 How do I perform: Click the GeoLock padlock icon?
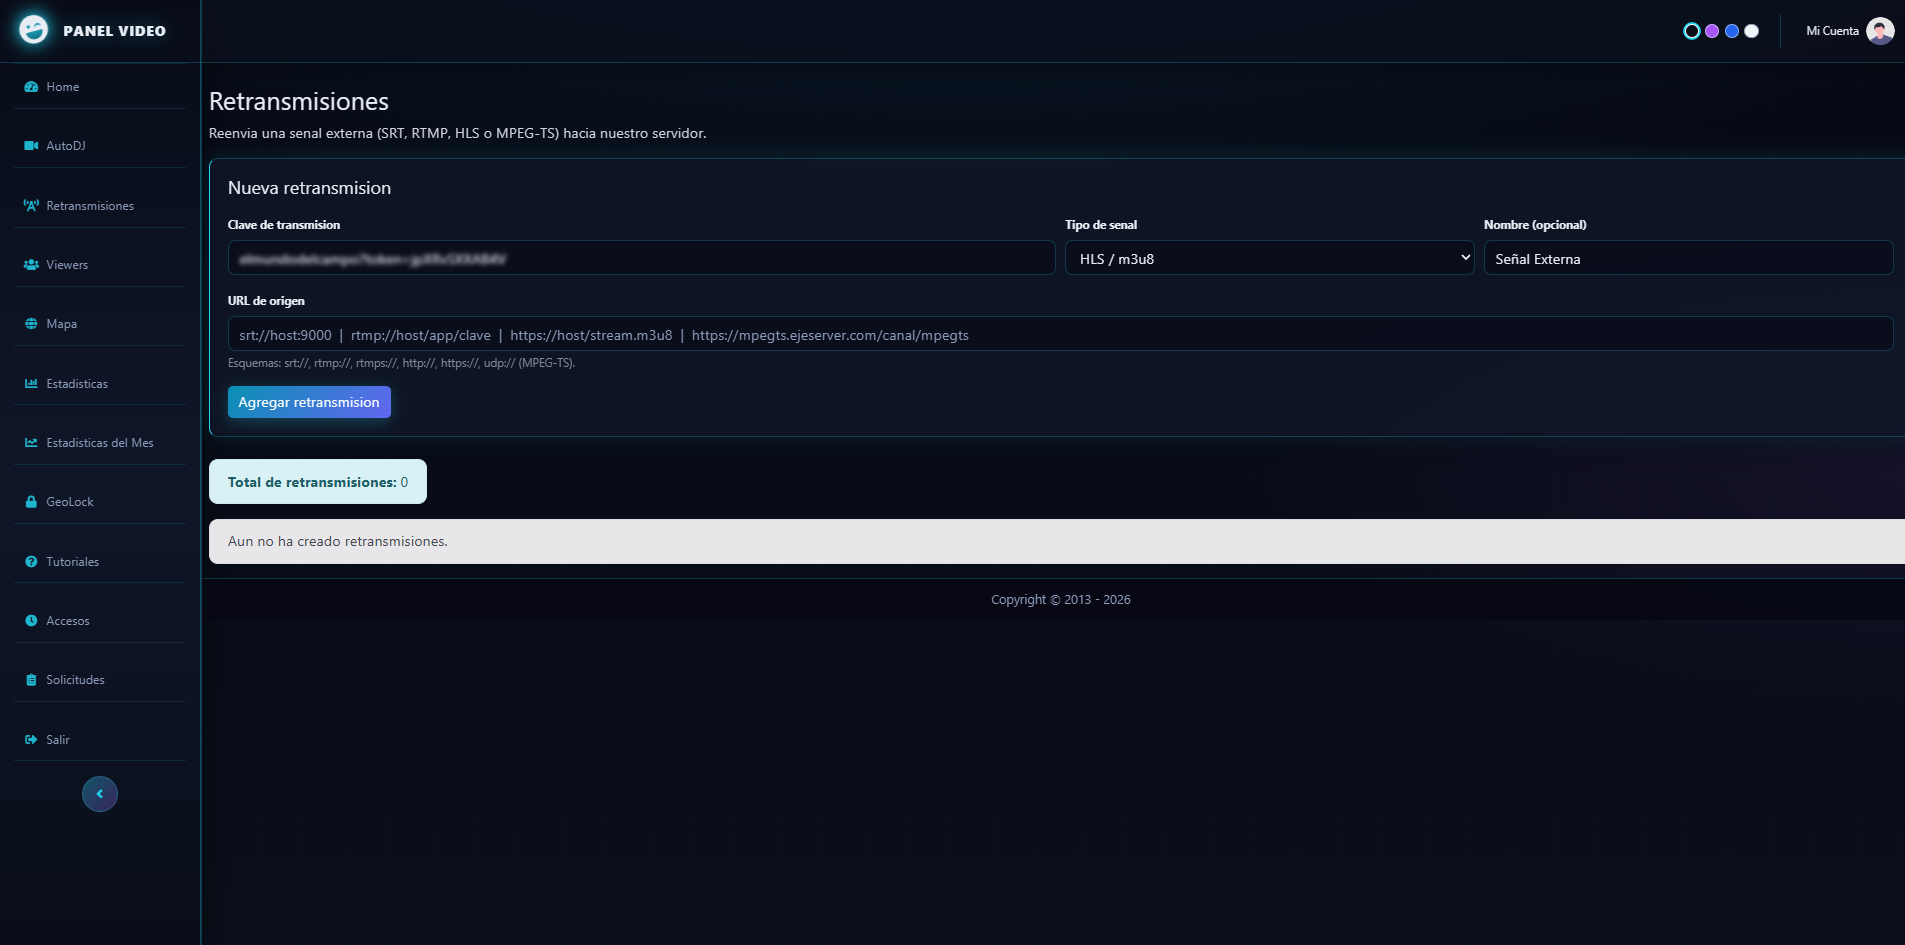tap(31, 502)
